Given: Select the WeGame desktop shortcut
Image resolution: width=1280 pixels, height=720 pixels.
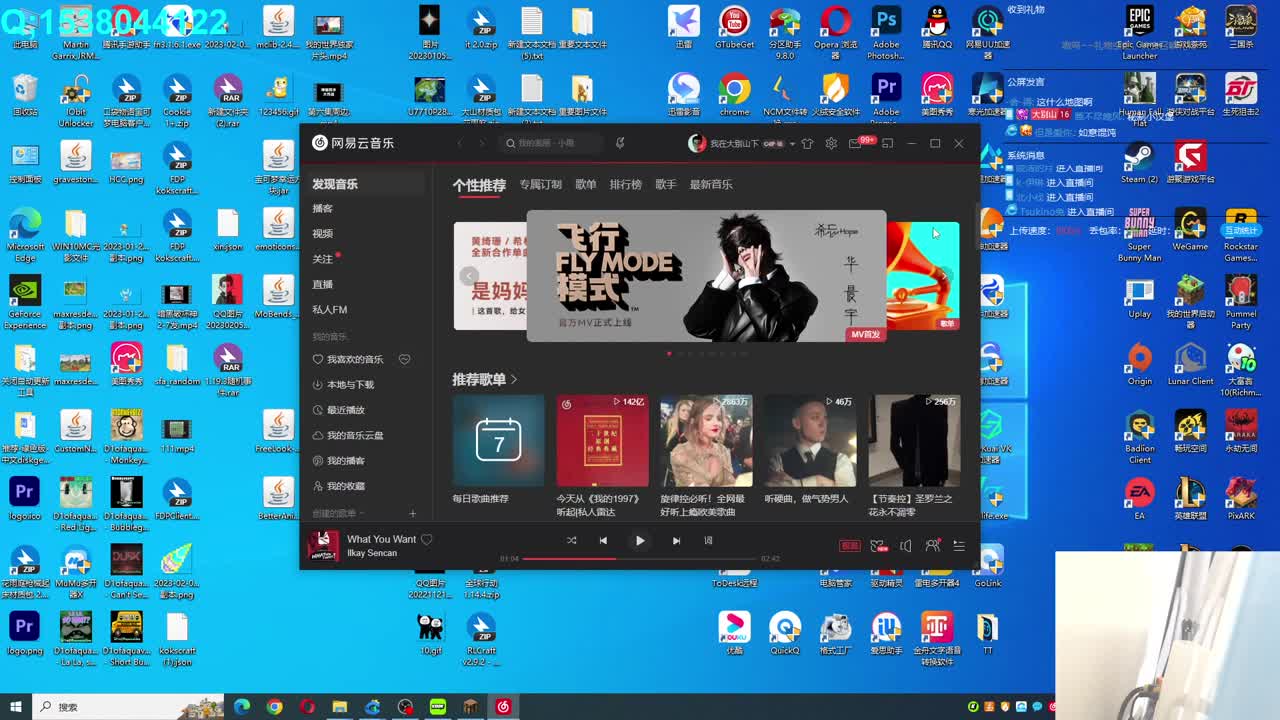Looking at the screenshot, I should 1190,231.
